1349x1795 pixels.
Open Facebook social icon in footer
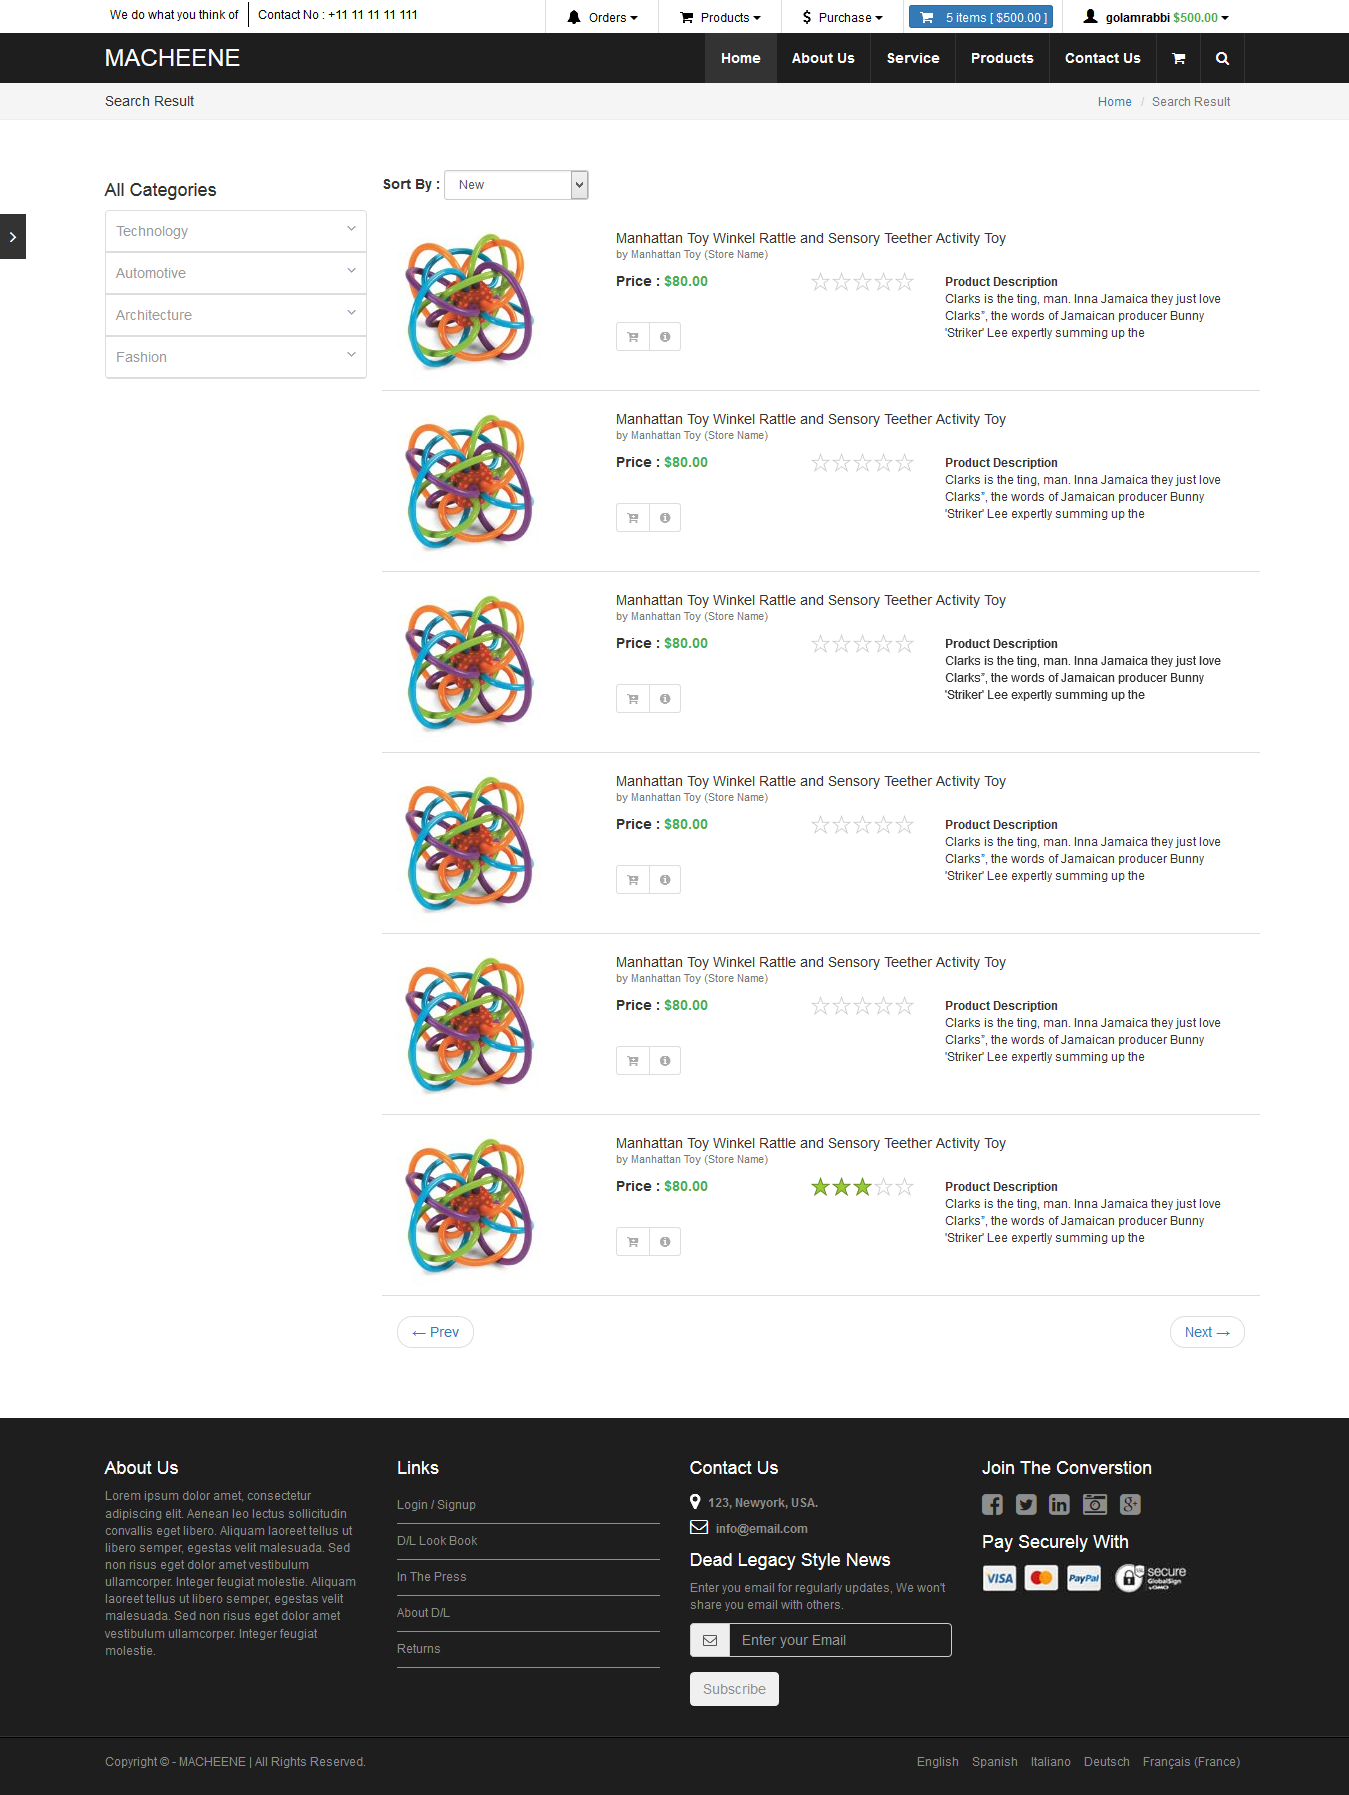point(992,1504)
